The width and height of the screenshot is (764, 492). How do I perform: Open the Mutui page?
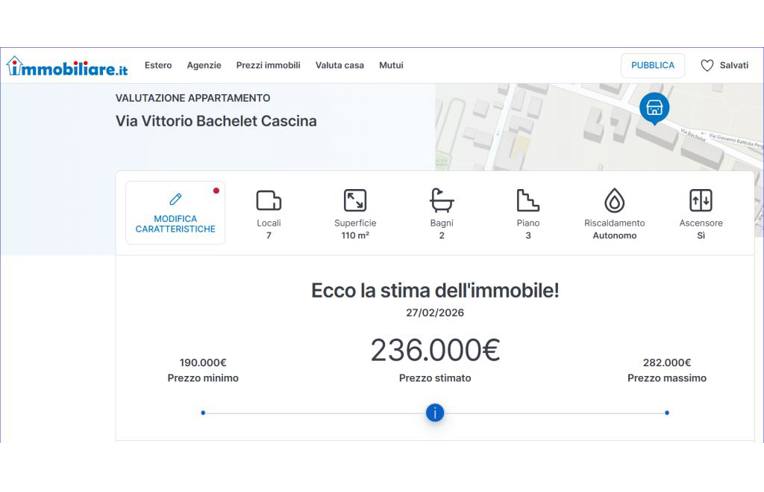click(x=391, y=65)
